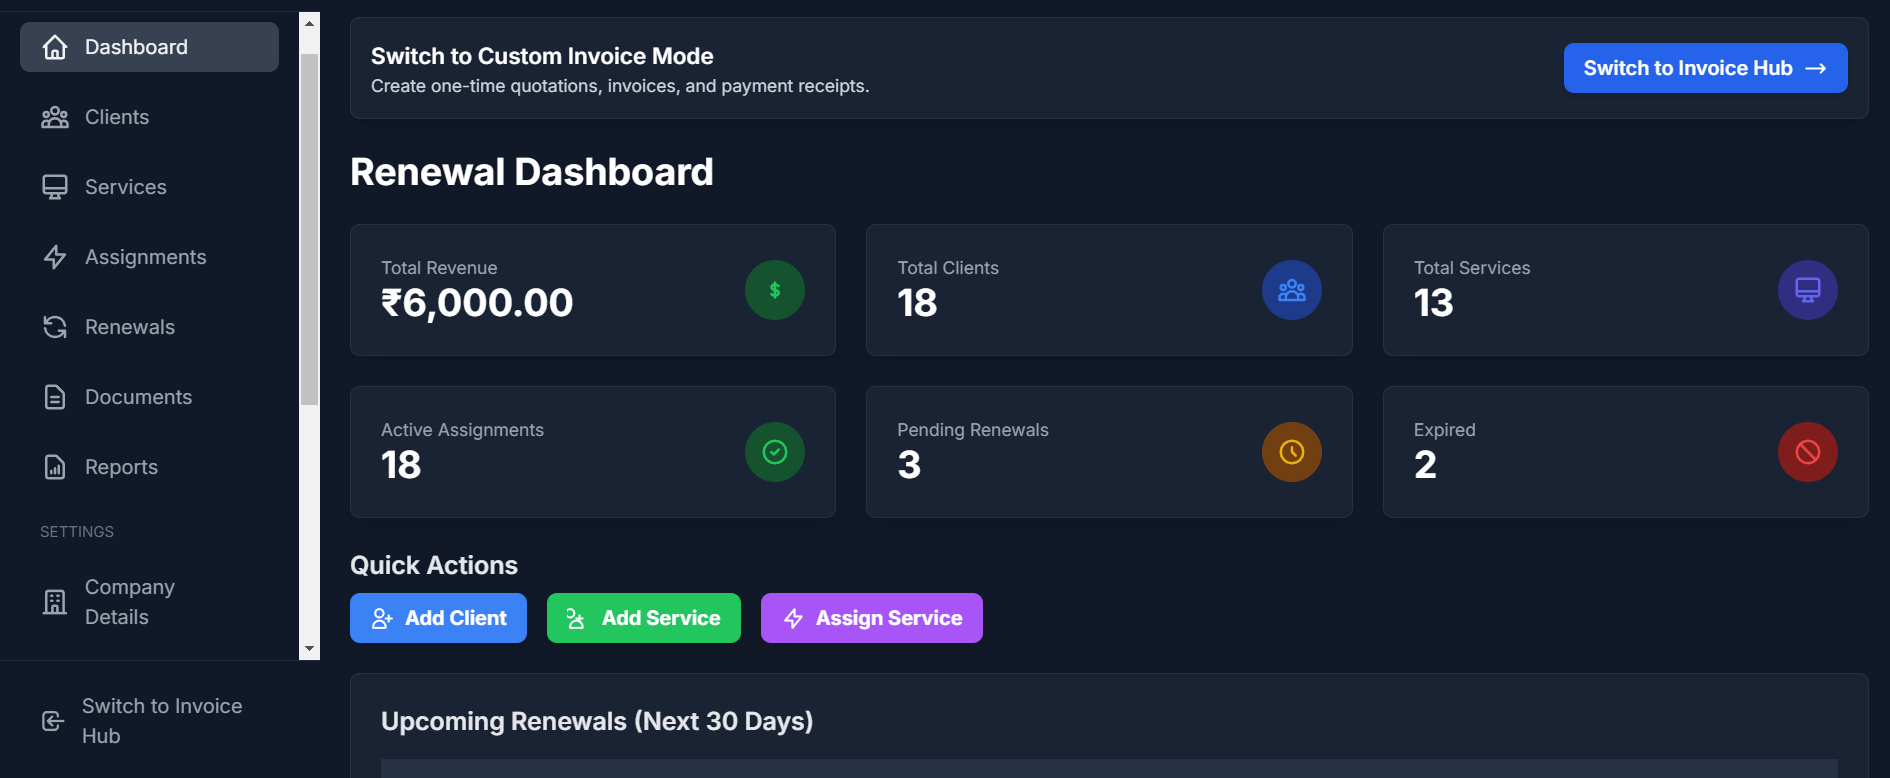Click the Documents file icon in sidebar

[x=55, y=397]
